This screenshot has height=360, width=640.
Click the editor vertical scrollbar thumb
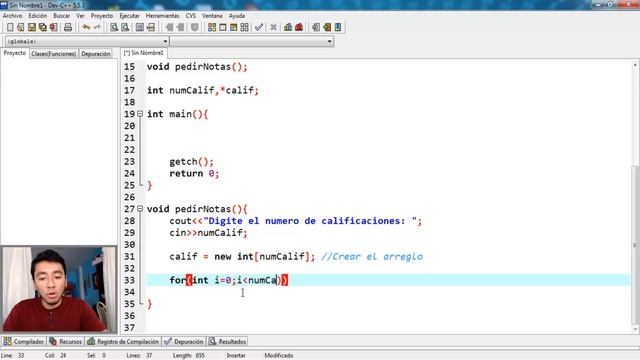635,245
